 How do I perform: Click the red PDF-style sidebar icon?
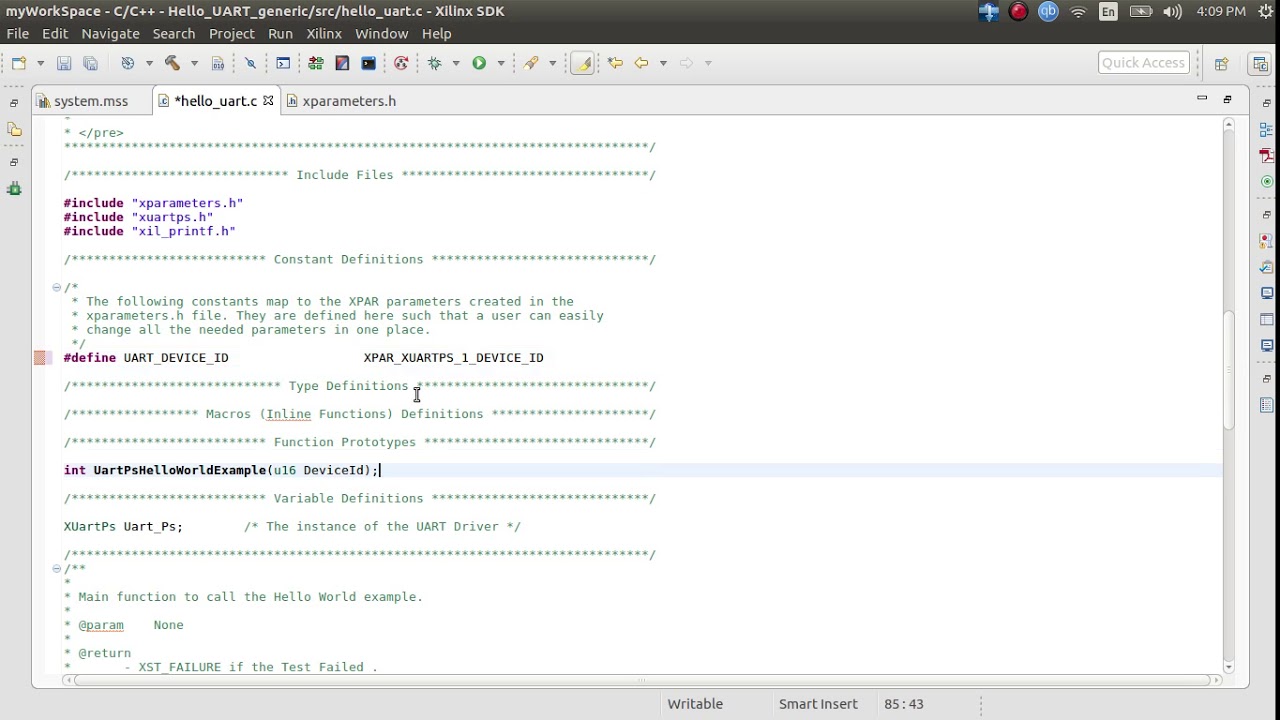tap(1266, 156)
